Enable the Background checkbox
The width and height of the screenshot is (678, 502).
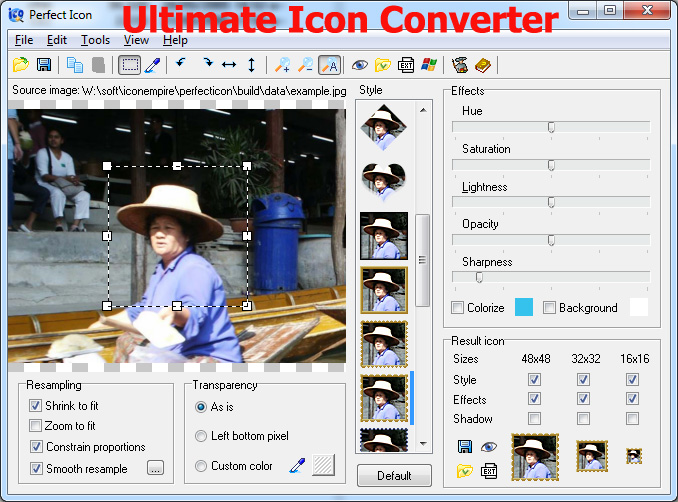pyautogui.click(x=549, y=307)
